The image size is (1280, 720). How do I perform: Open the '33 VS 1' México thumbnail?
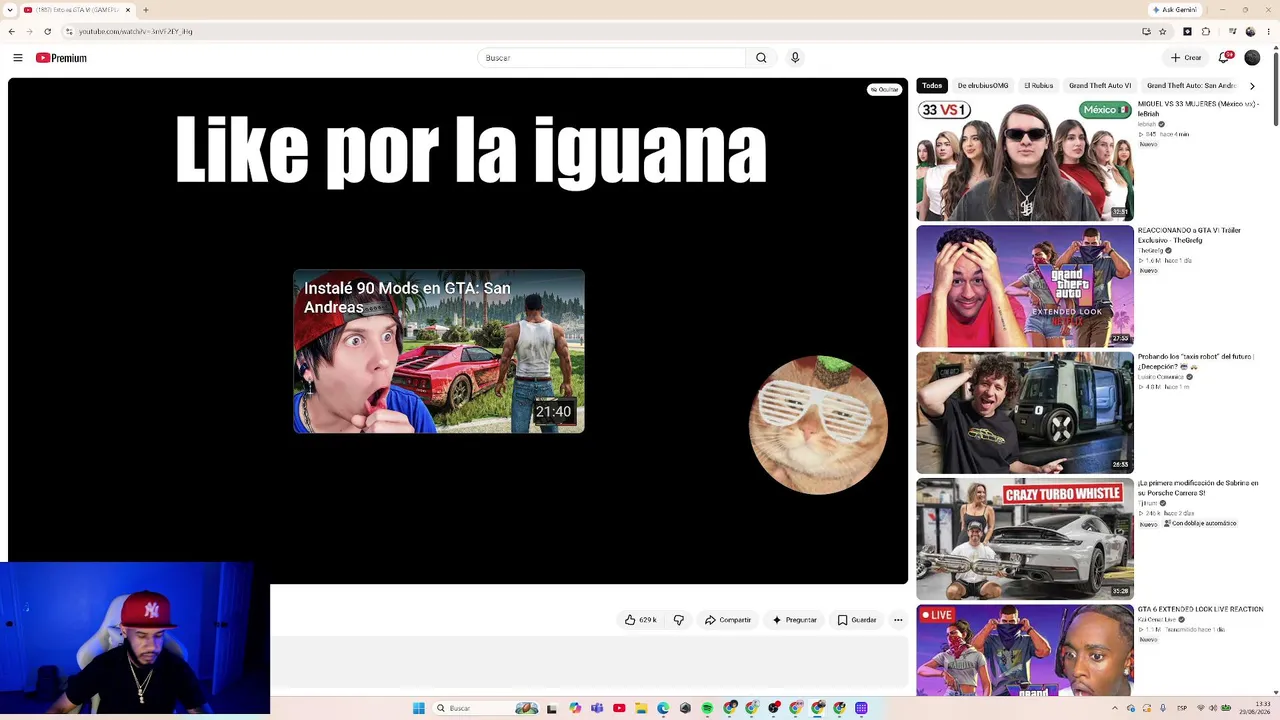pyautogui.click(x=1025, y=160)
